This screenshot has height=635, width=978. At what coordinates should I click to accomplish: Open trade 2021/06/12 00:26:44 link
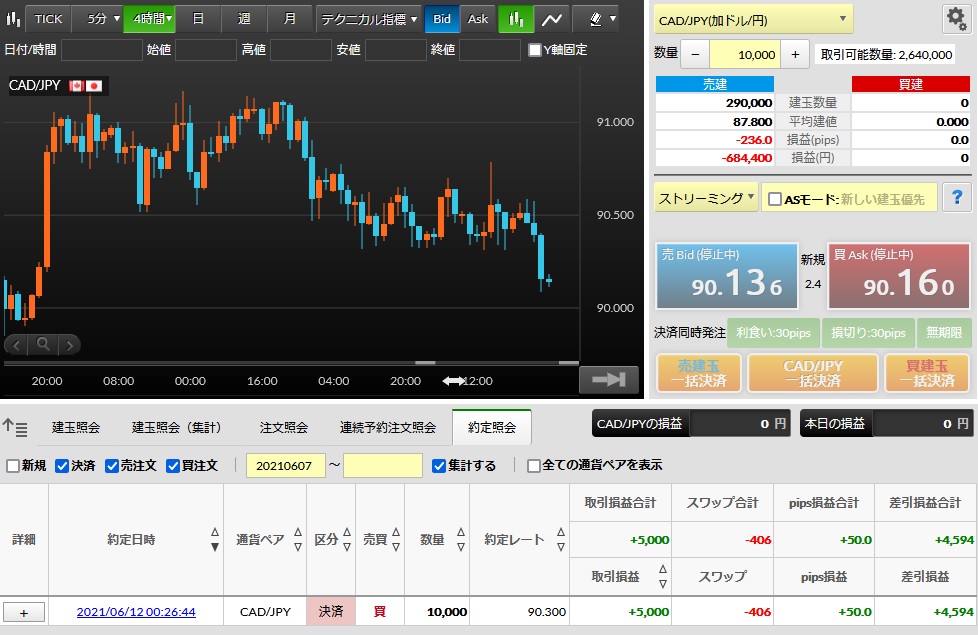[x=136, y=613]
